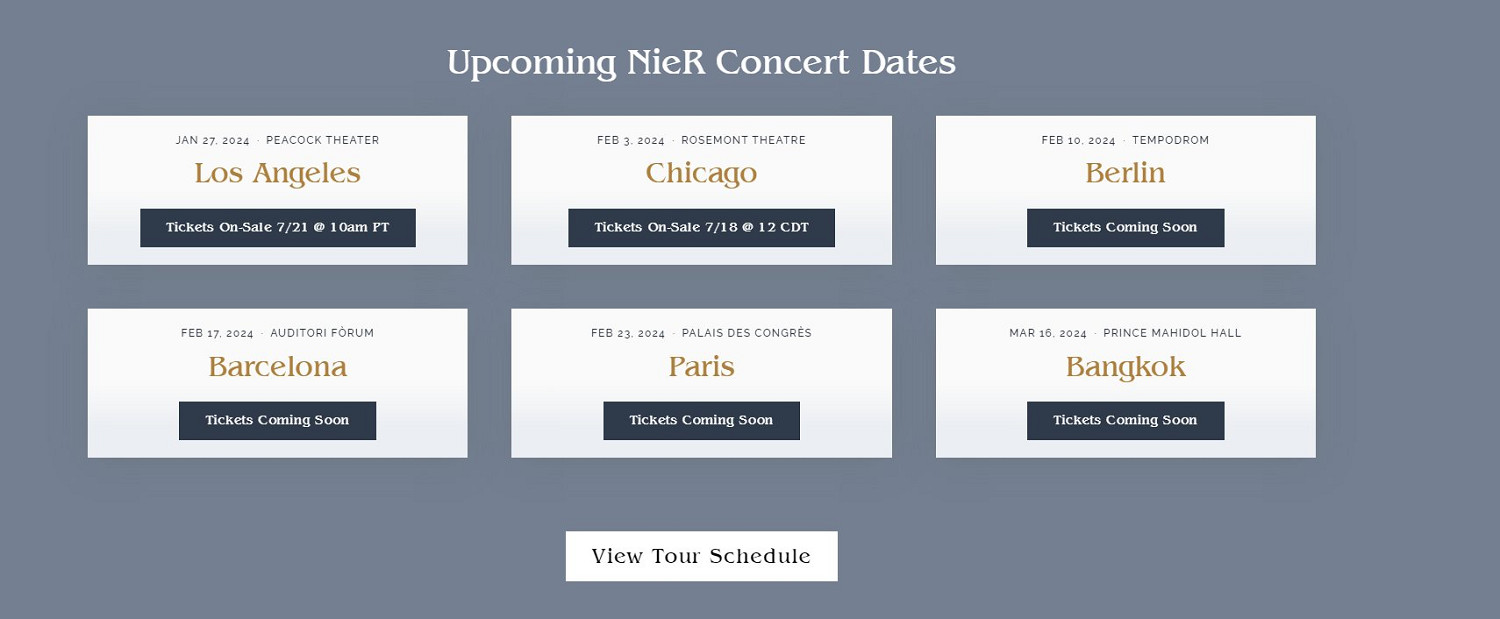Screen dimensions: 1500x619
Task: Select the Auditori Fòrum venue text
Action: 322,334
